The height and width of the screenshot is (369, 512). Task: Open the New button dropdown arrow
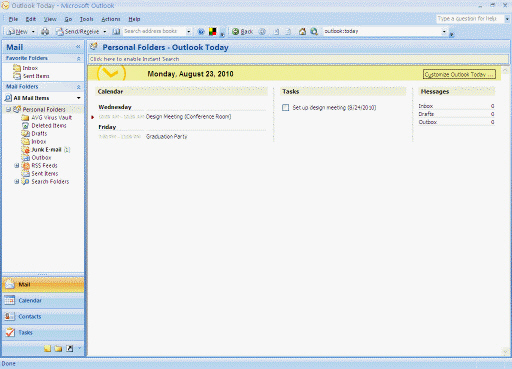pos(33,32)
